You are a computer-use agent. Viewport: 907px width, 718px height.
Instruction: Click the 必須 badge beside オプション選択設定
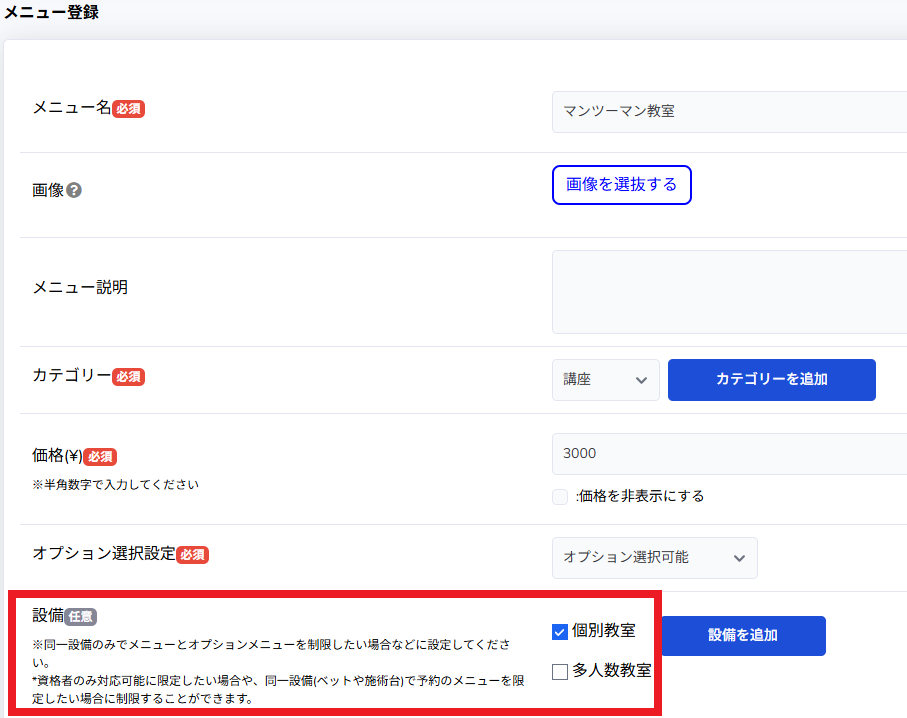pos(192,554)
